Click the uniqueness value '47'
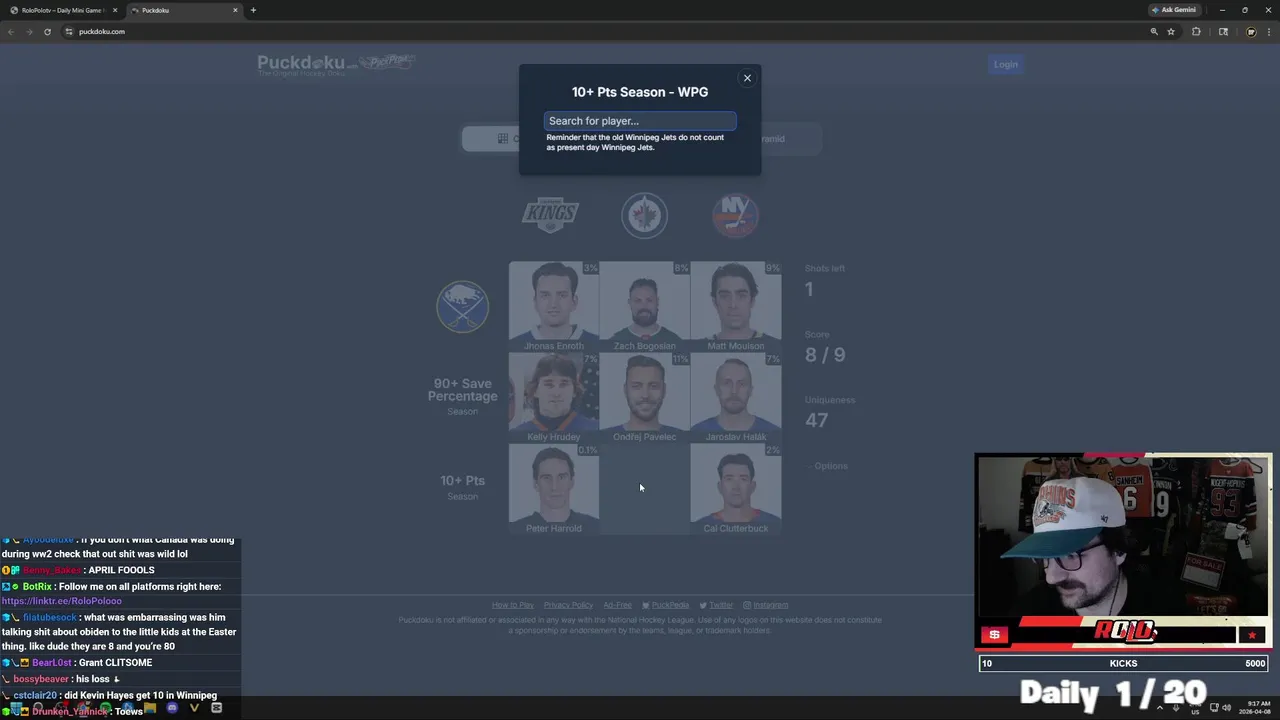1280x720 pixels. (x=816, y=420)
